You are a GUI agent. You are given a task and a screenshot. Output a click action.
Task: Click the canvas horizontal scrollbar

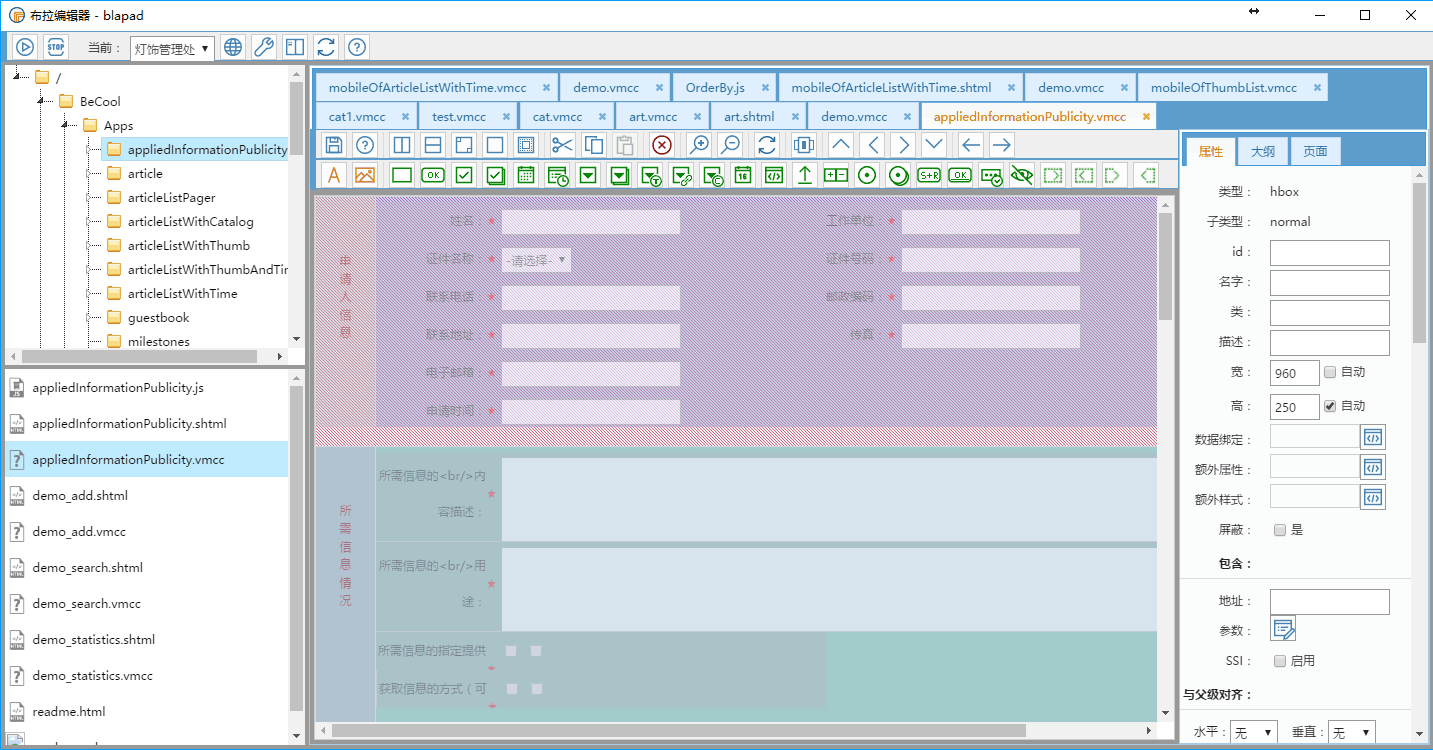[x=679, y=731]
